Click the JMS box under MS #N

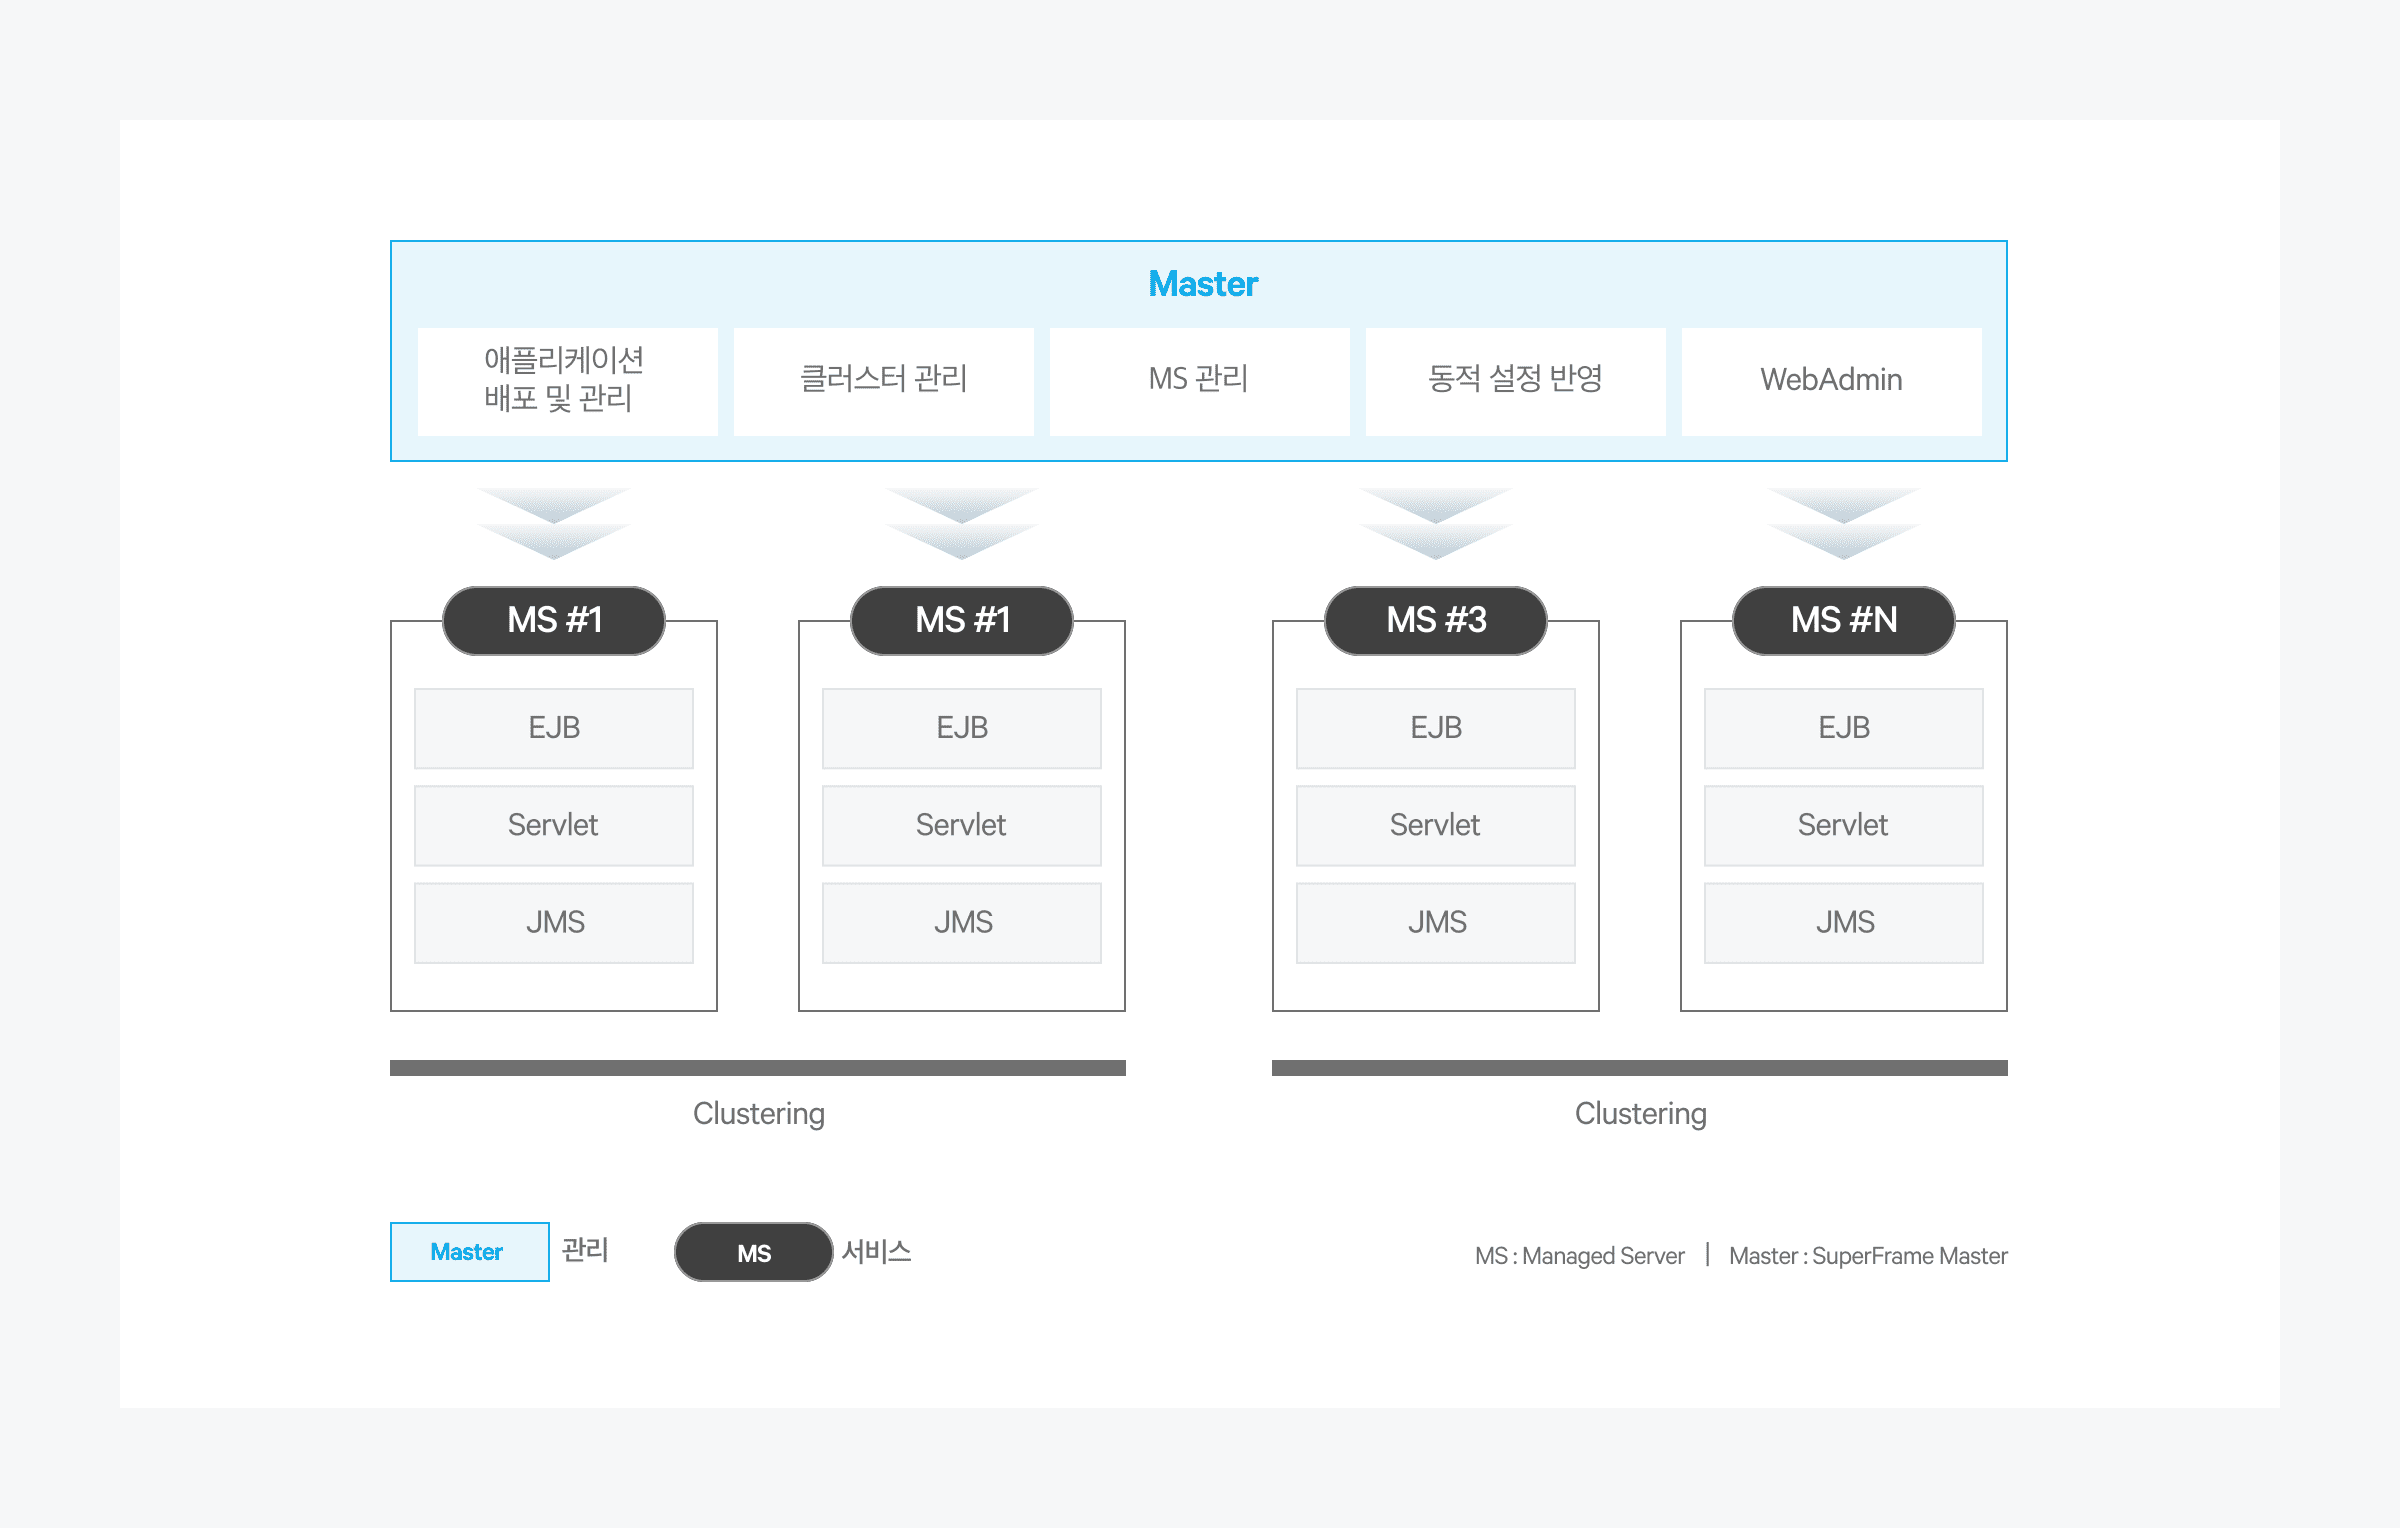pos(1843,922)
